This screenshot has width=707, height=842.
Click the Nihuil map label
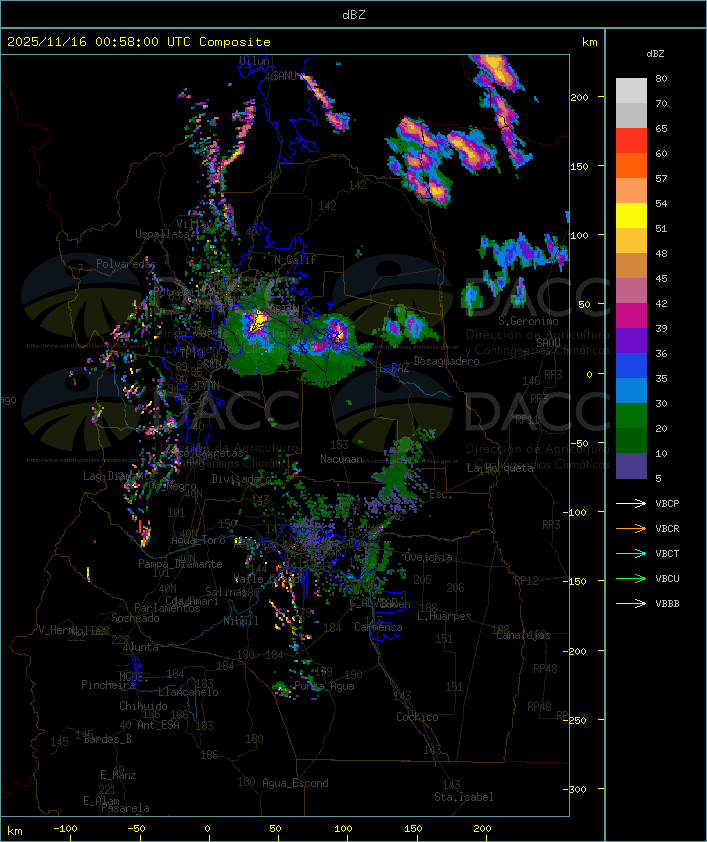241,621
